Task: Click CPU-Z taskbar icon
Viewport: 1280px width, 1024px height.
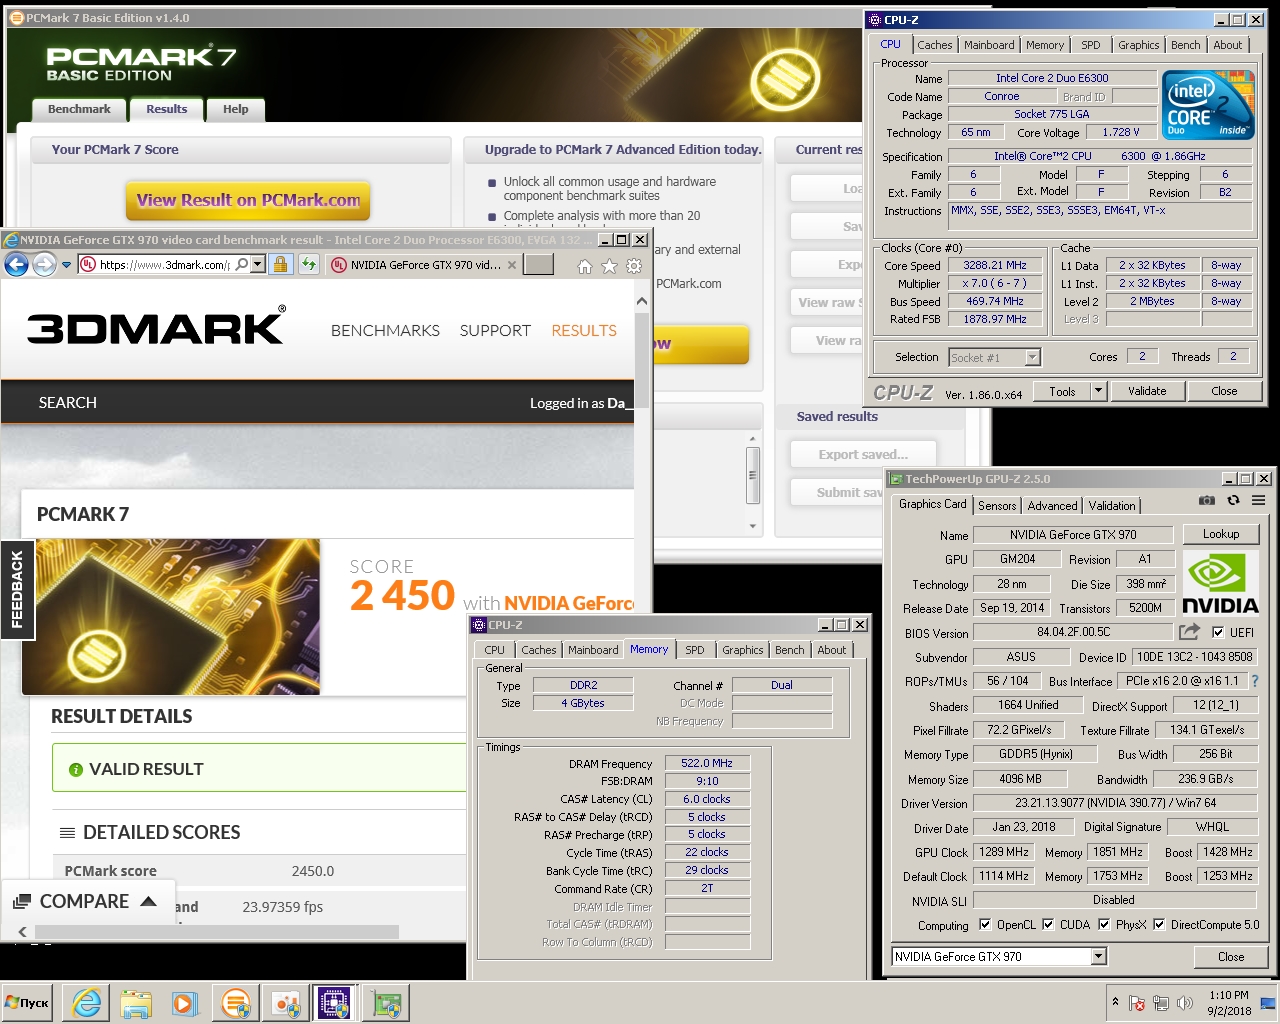Action: (334, 1003)
